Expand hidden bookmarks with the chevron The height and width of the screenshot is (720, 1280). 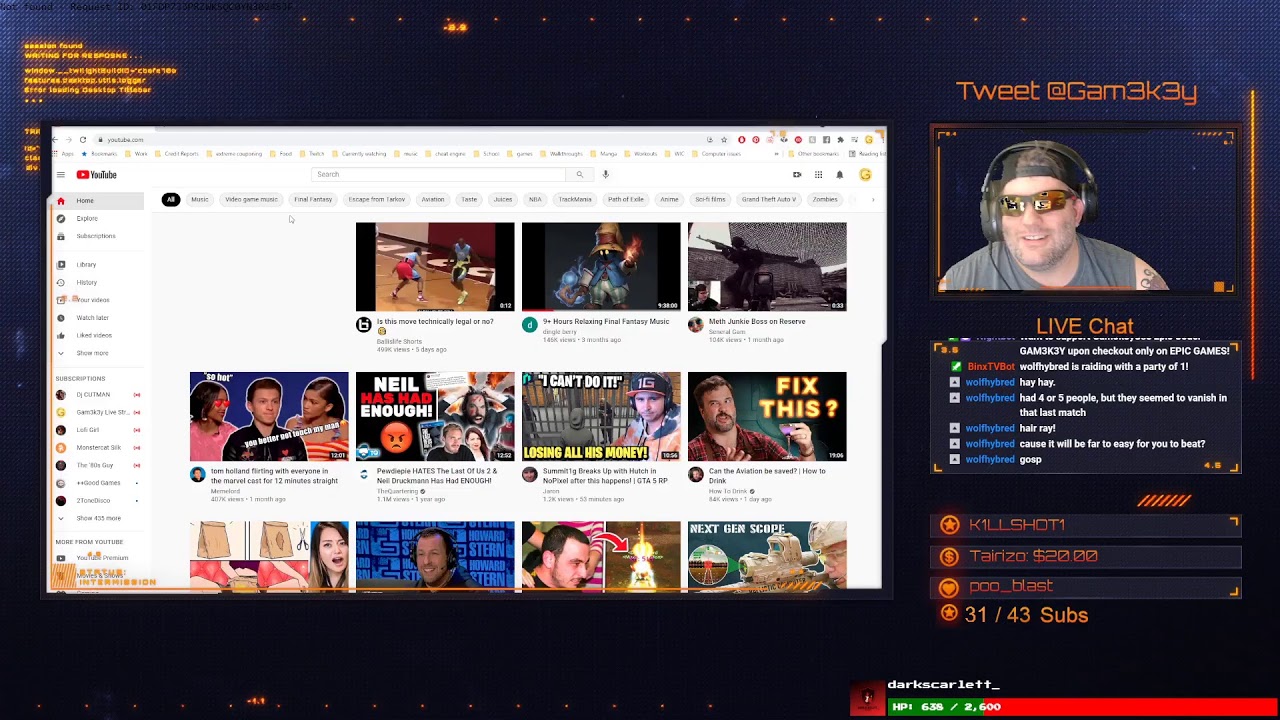pos(777,154)
